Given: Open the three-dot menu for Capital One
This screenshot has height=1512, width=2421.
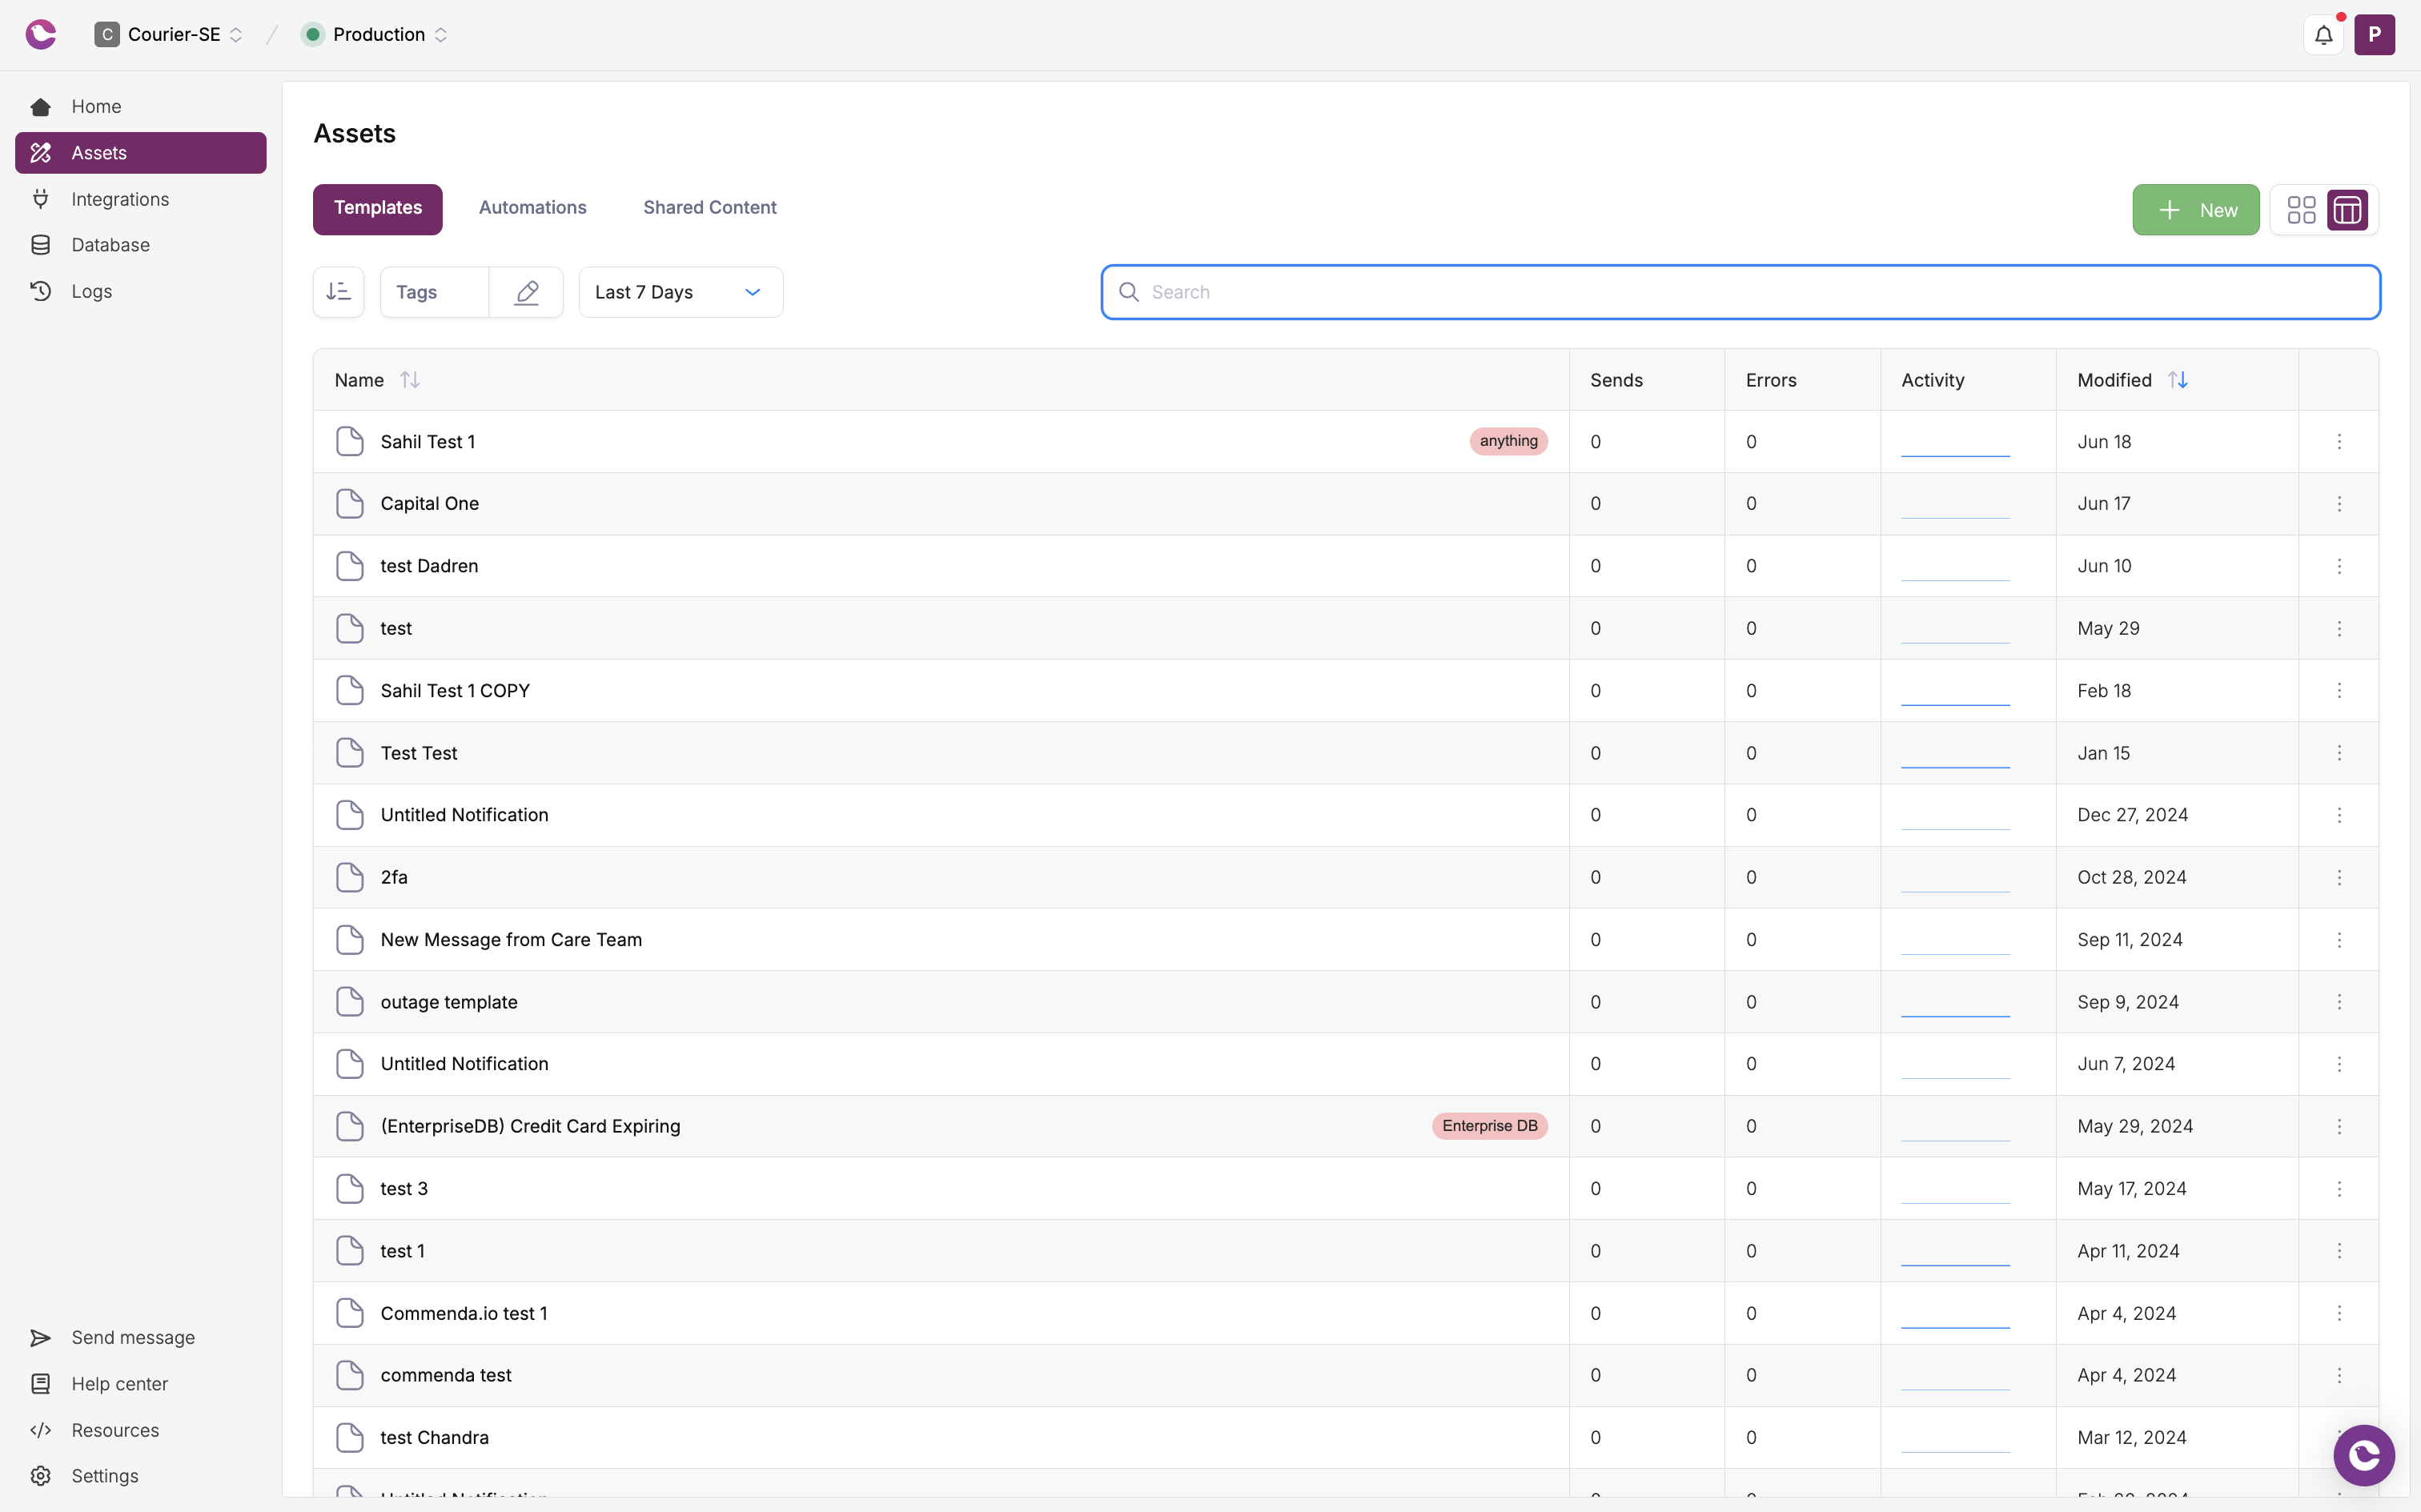Looking at the screenshot, I should point(2339,503).
